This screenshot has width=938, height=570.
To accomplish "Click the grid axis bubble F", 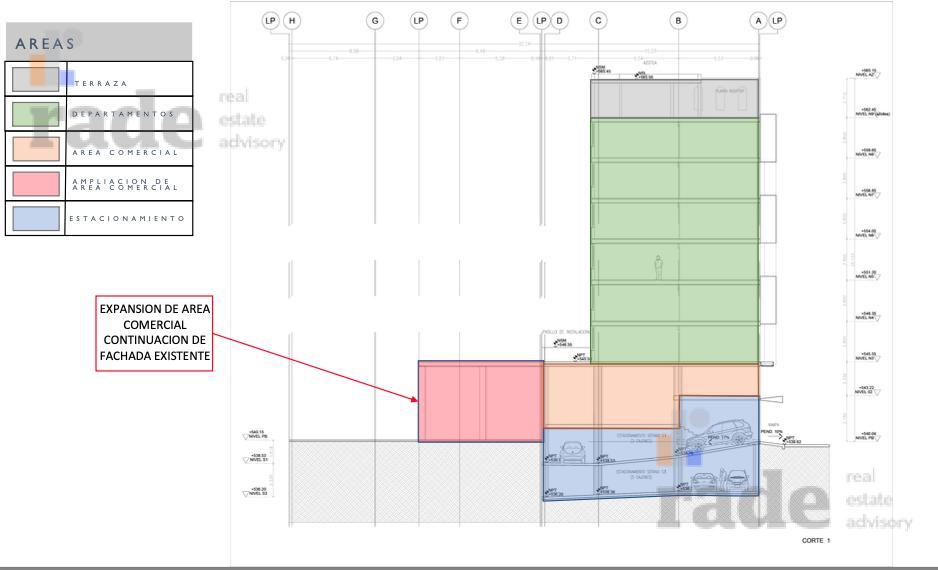I will 459,21.
